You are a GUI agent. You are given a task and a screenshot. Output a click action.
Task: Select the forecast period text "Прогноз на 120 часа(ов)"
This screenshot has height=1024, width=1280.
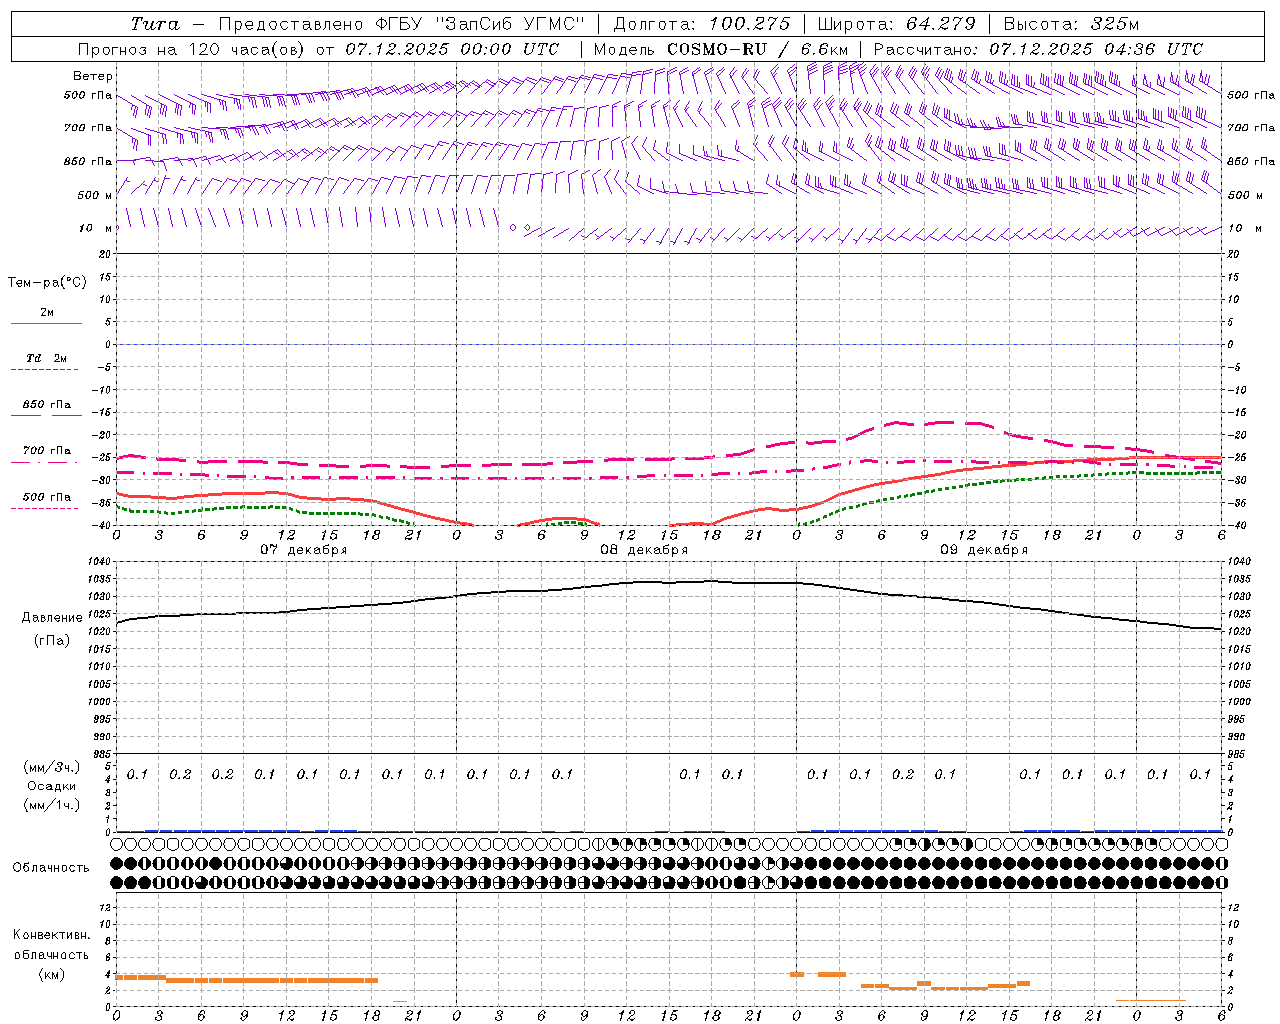tap(192, 49)
